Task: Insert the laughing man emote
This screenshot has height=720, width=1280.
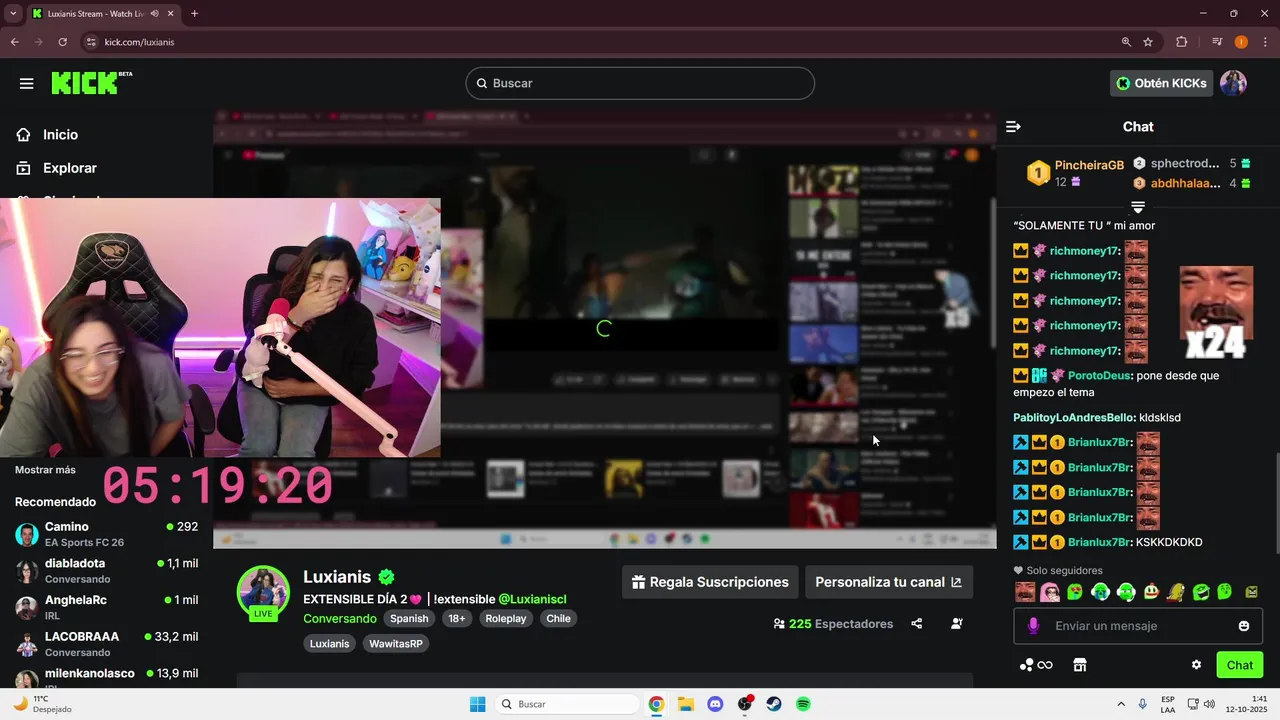Action: click(1025, 592)
